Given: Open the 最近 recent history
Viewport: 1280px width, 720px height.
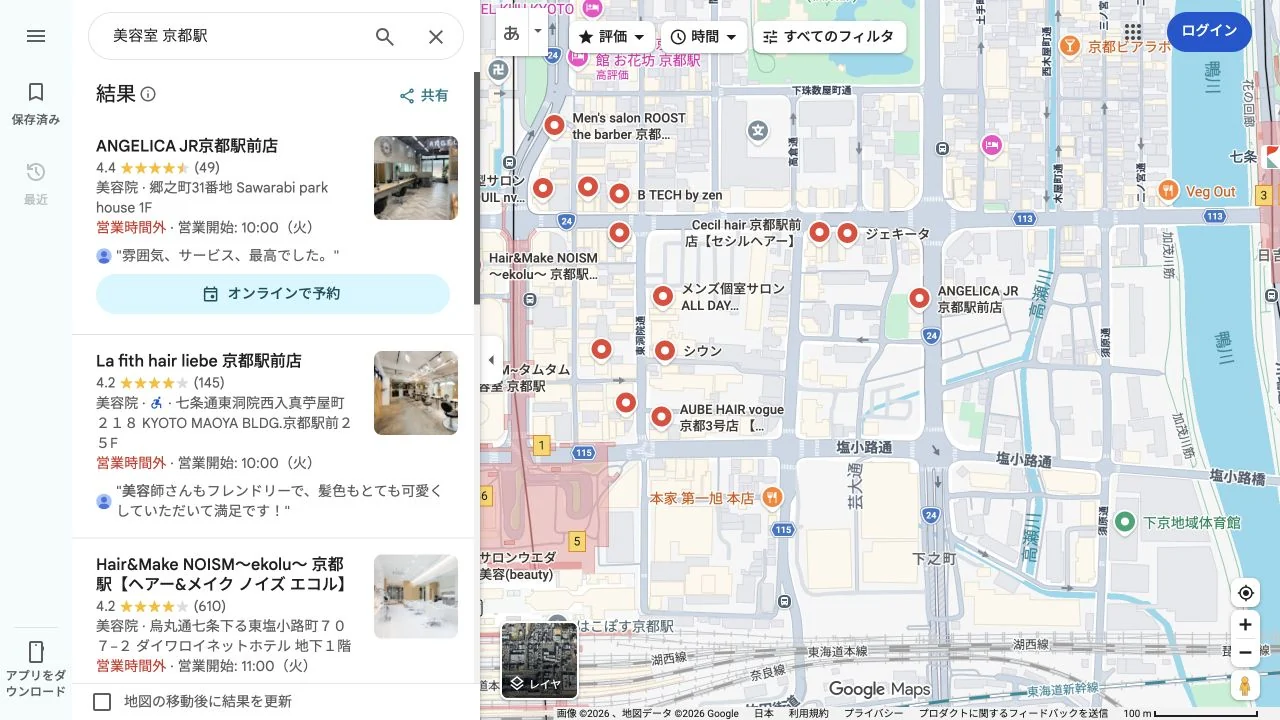Looking at the screenshot, I should tap(36, 183).
